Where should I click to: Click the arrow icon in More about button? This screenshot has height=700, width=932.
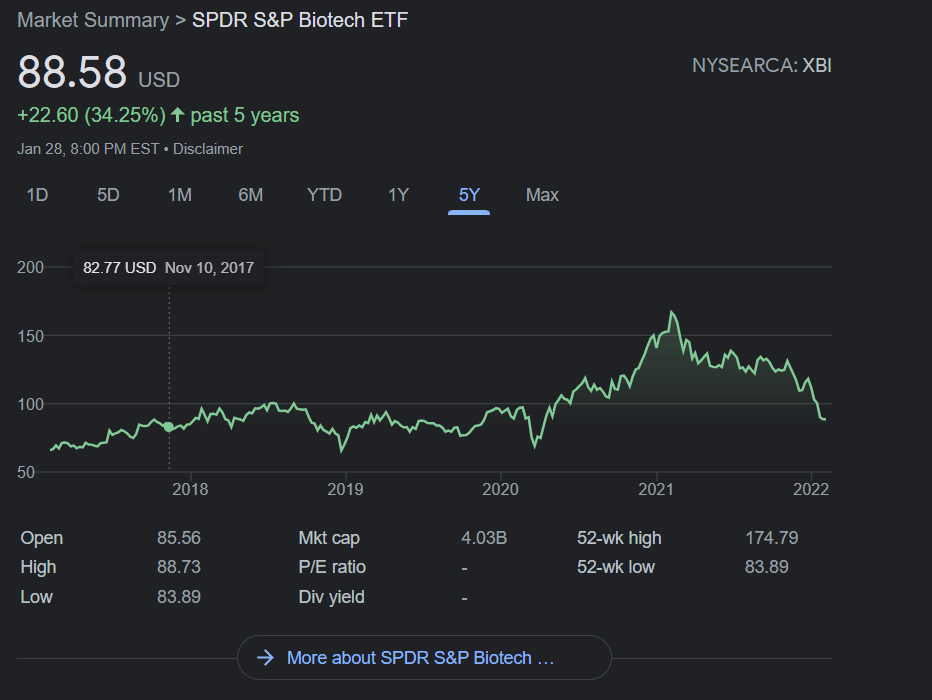[x=265, y=657]
